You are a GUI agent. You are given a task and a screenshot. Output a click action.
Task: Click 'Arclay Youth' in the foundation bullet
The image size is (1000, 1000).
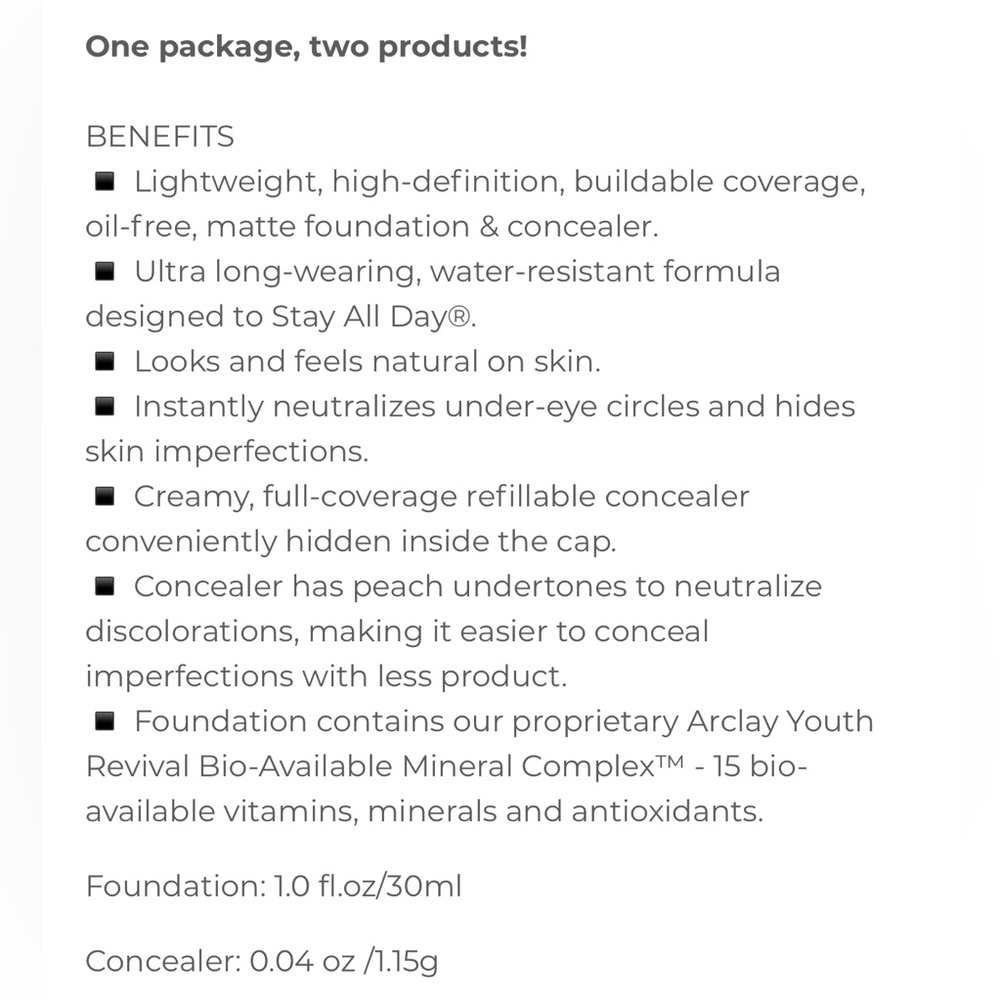click(780, 722)
